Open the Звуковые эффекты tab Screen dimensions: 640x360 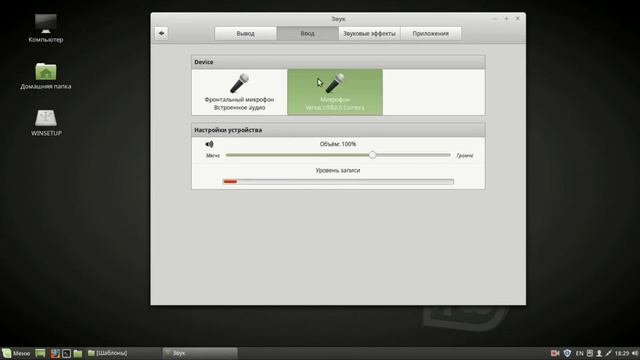click(369, 33)
